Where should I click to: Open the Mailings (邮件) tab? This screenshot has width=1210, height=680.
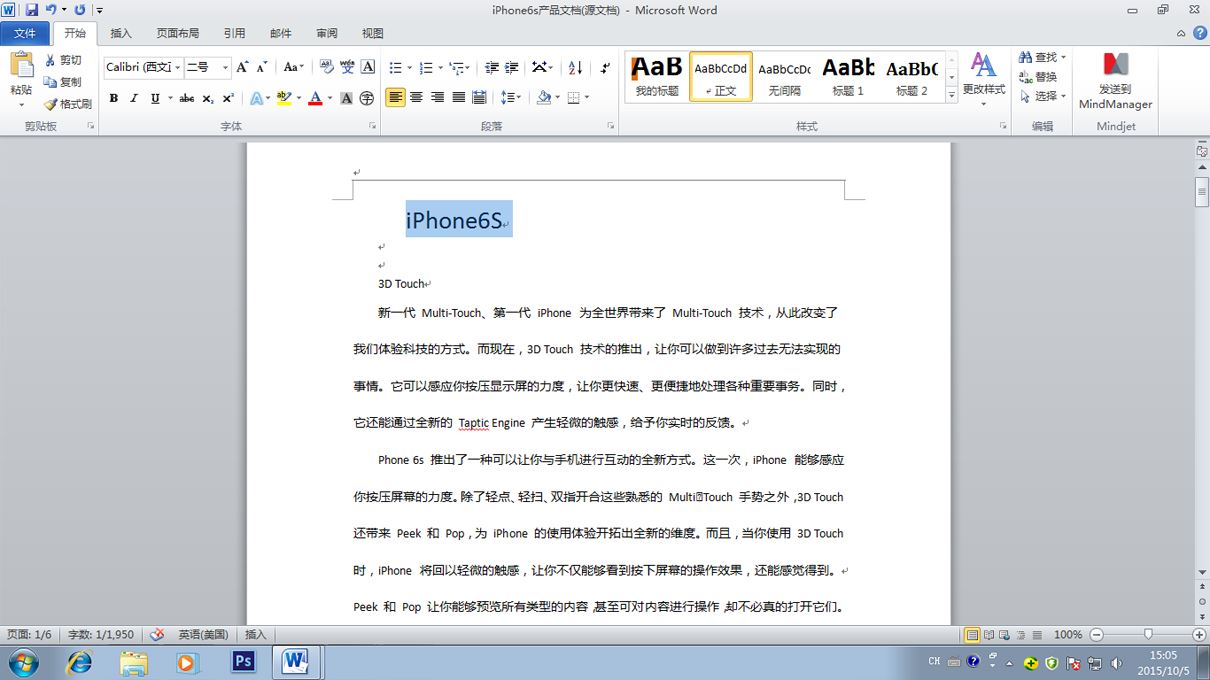[281, 33]
